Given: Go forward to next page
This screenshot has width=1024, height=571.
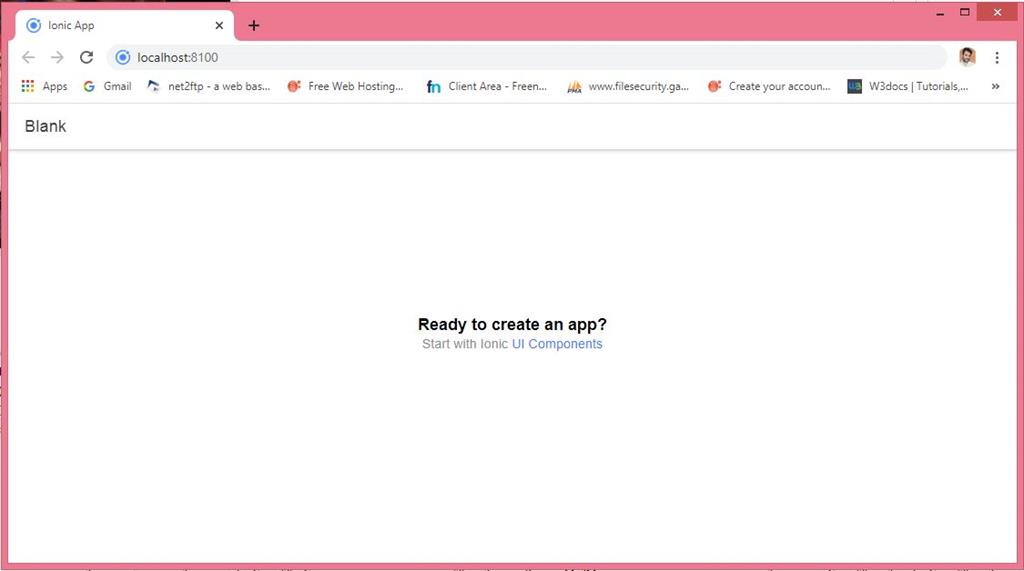Looking at the screenshot, I should [x=57, y=57].
